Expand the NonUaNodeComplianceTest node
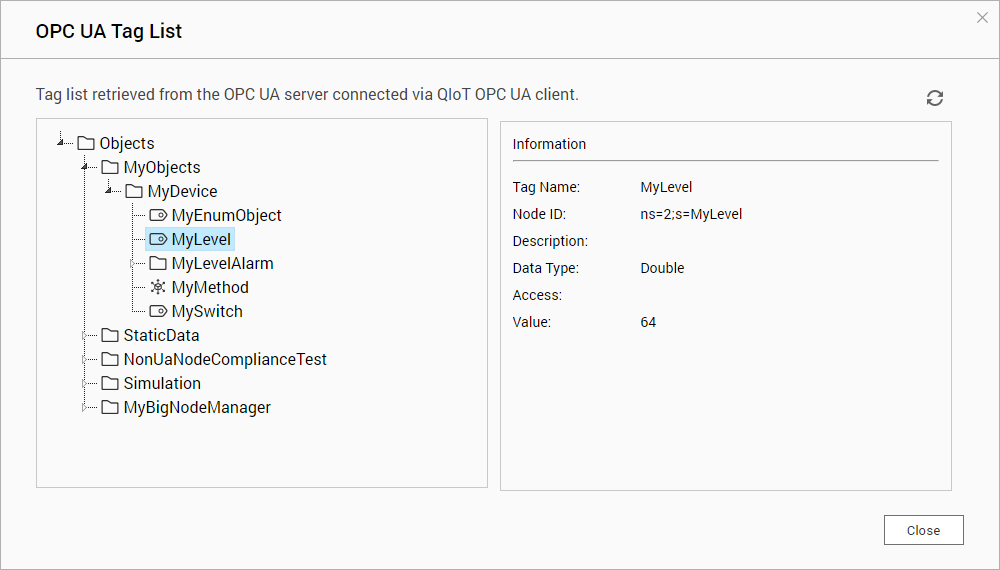Screen dimensions: 1000x570 [85, 360]
